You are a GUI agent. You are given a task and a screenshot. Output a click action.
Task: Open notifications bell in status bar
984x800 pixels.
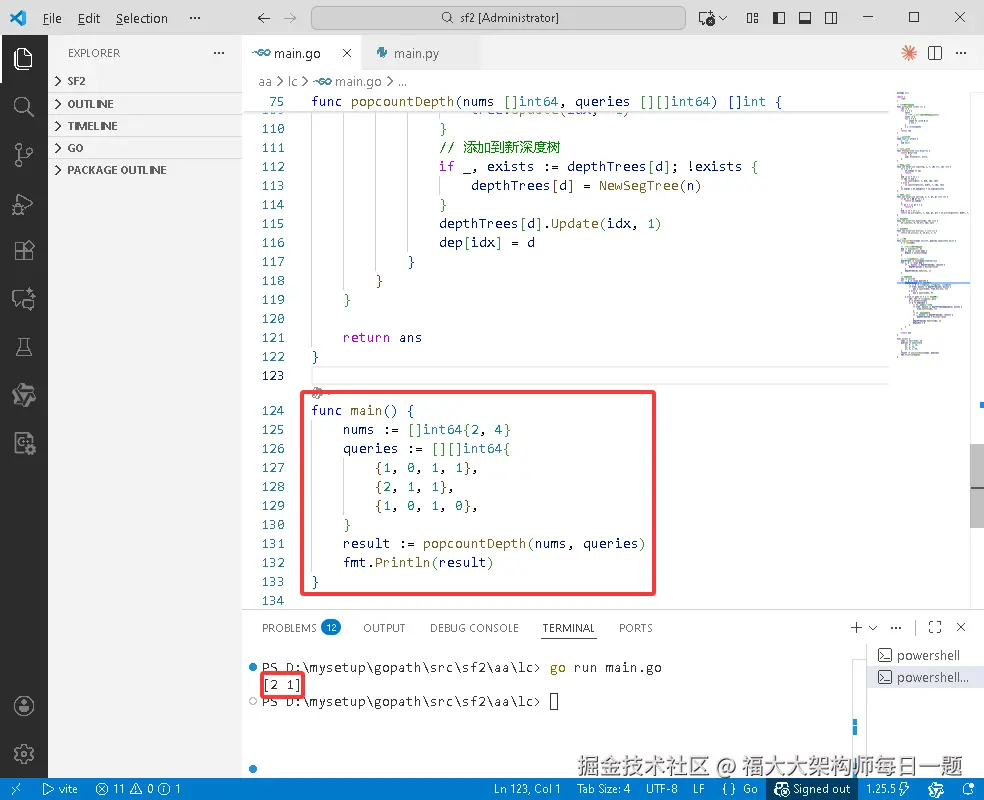point(968,789)
